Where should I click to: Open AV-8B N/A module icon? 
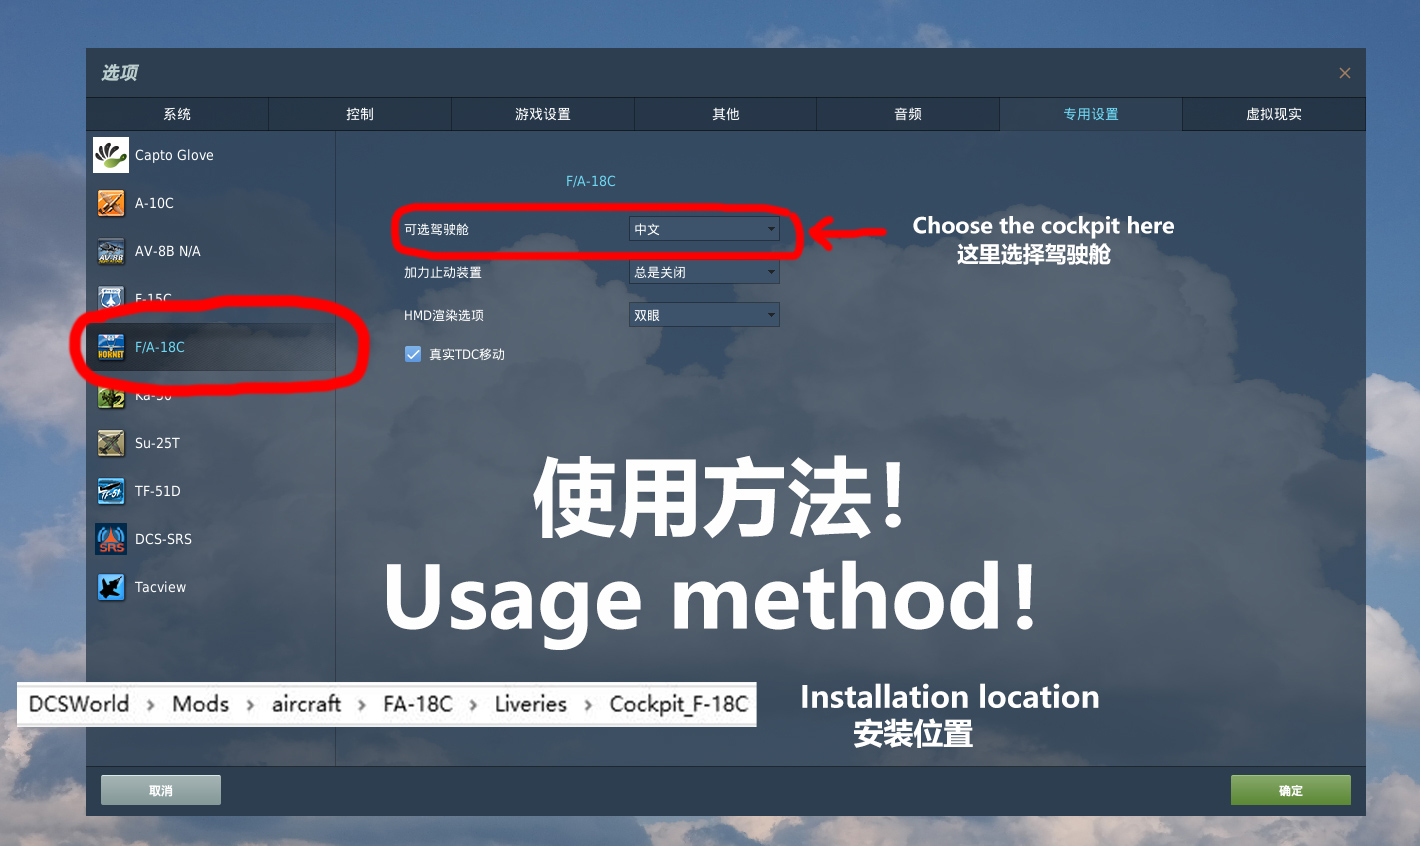click(111, 251)
